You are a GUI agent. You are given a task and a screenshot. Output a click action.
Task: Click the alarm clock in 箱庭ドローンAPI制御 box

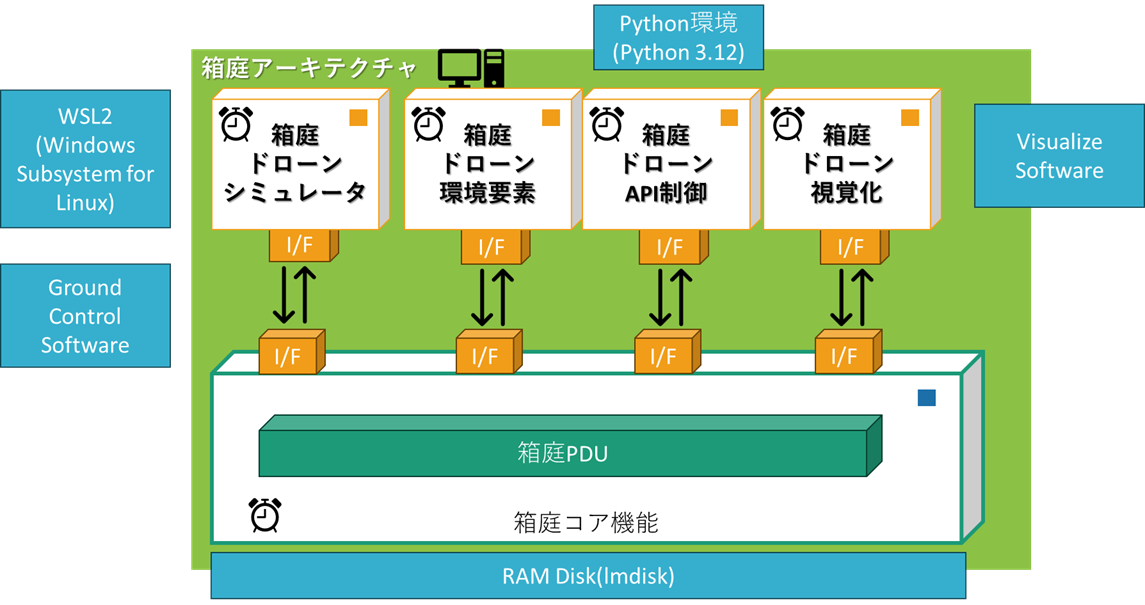click(607, 124)
